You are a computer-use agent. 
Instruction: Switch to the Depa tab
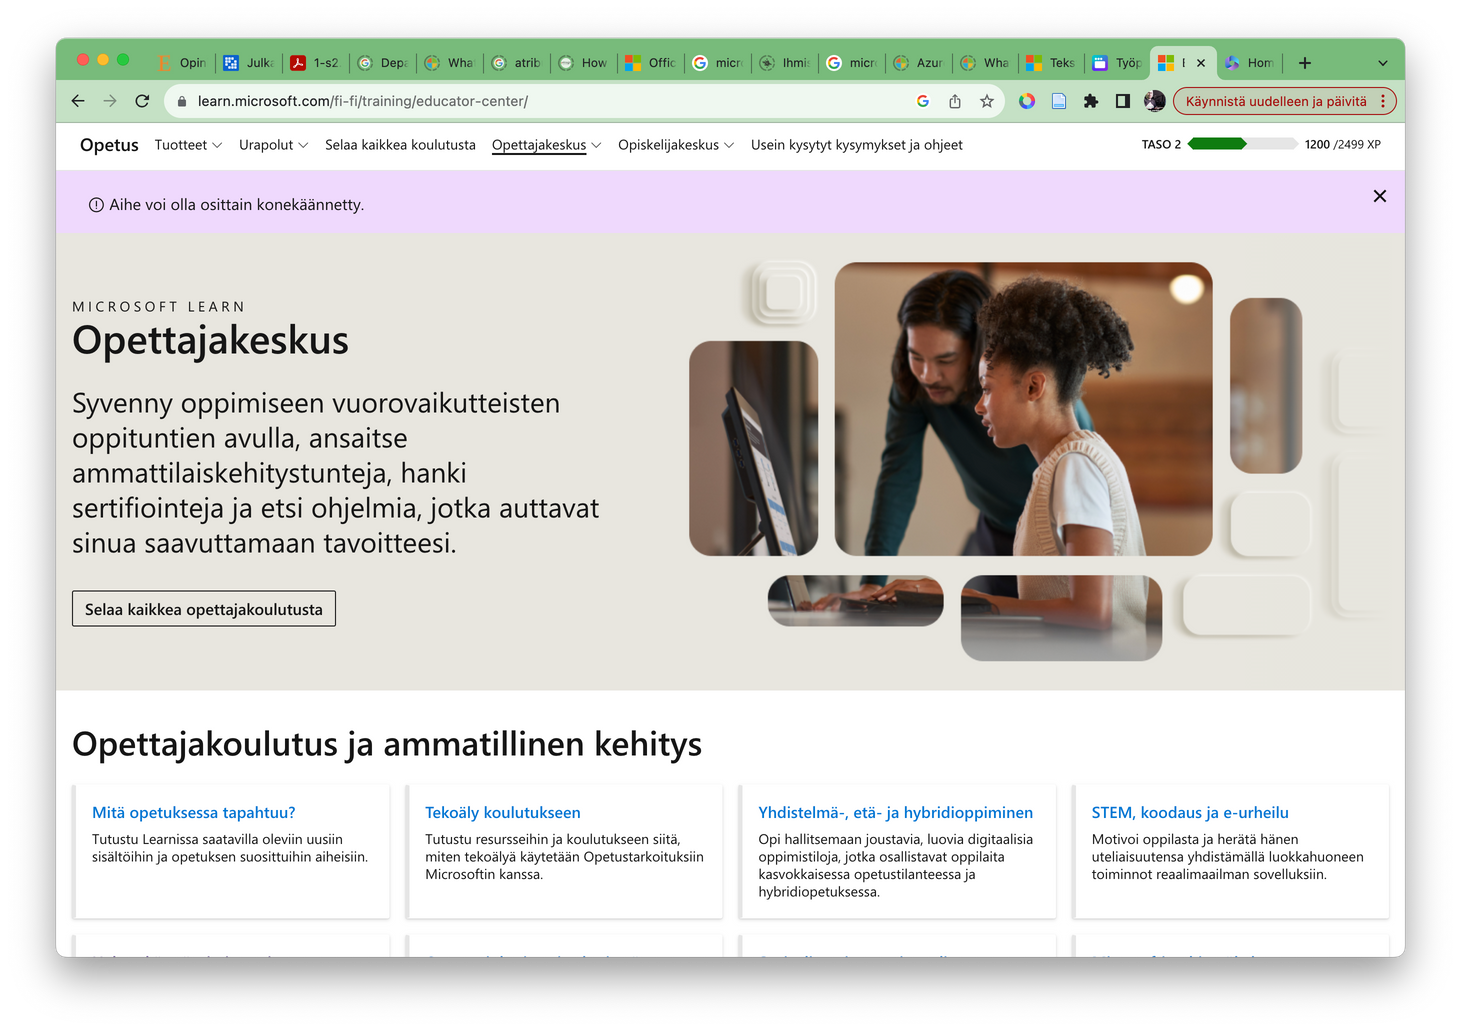point(382,63)
